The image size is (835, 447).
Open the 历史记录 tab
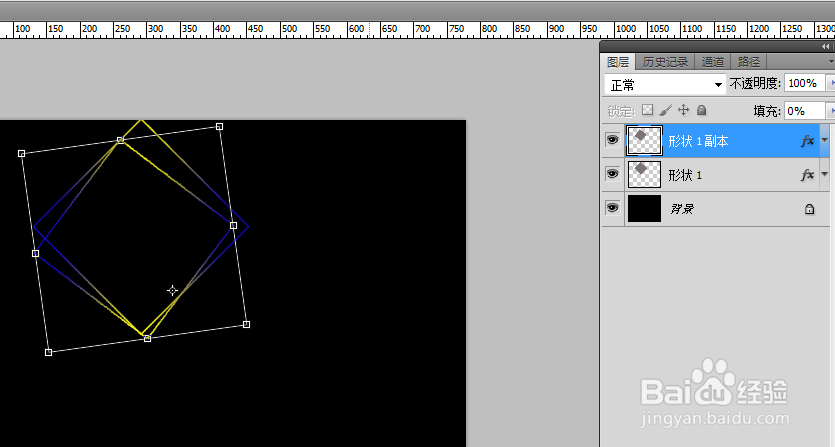pyautogui.click(x=665, y=62)
